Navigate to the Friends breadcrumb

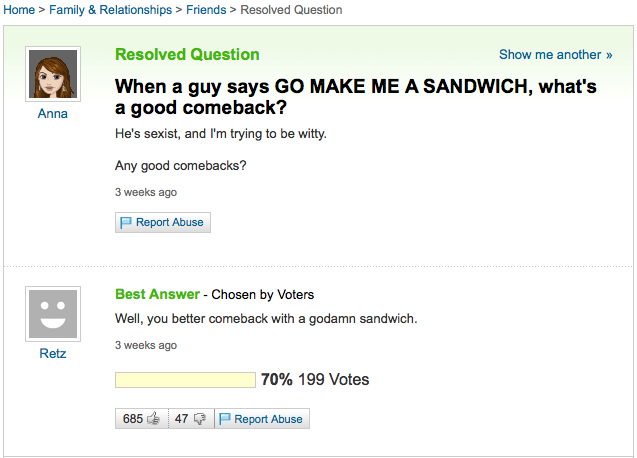click(x=206, y=10)
